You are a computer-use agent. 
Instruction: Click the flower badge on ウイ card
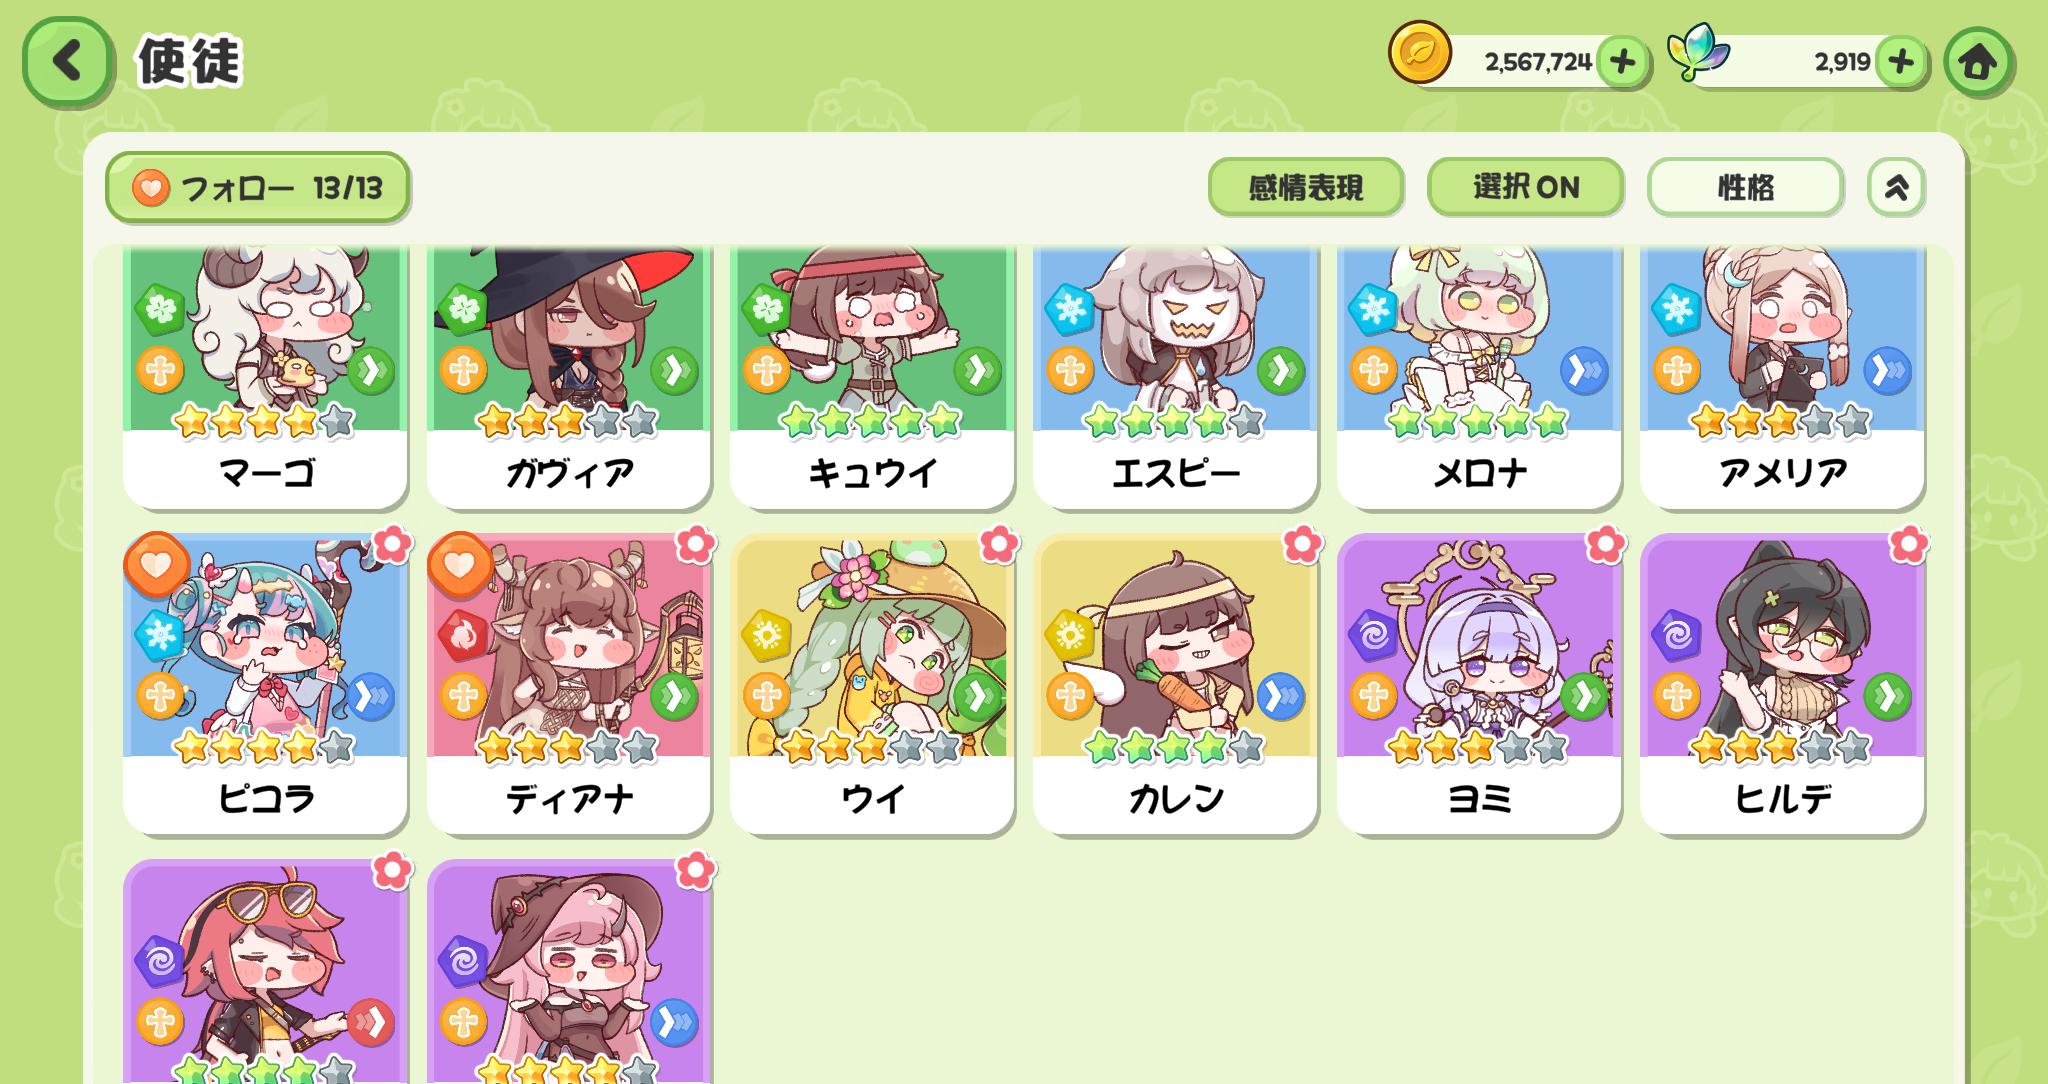click(998, 544)
